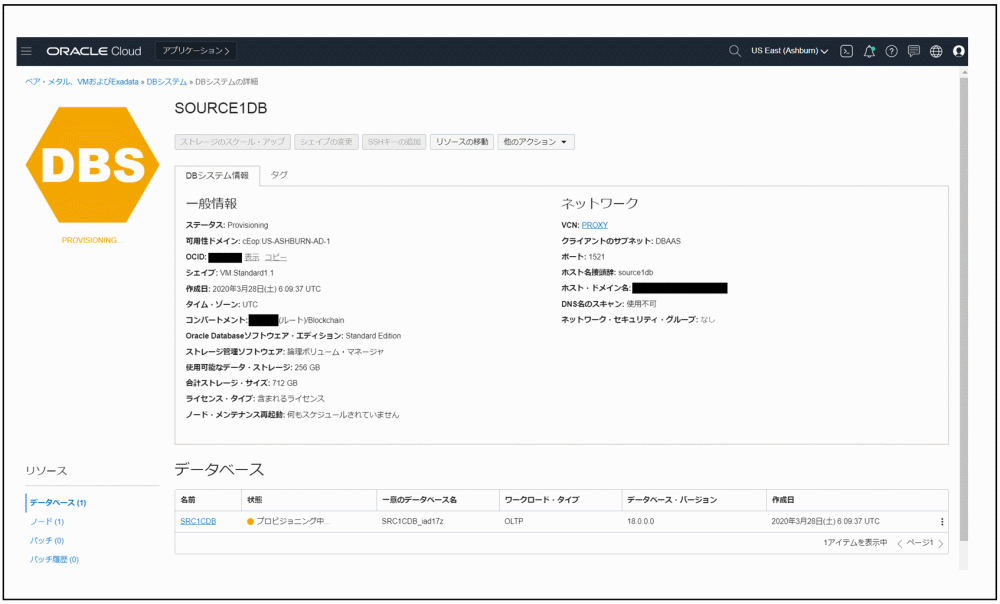The width and height of the screenshot is (1000, 604).
Task: Click the Standard Edition value
Action: (373, 336)
